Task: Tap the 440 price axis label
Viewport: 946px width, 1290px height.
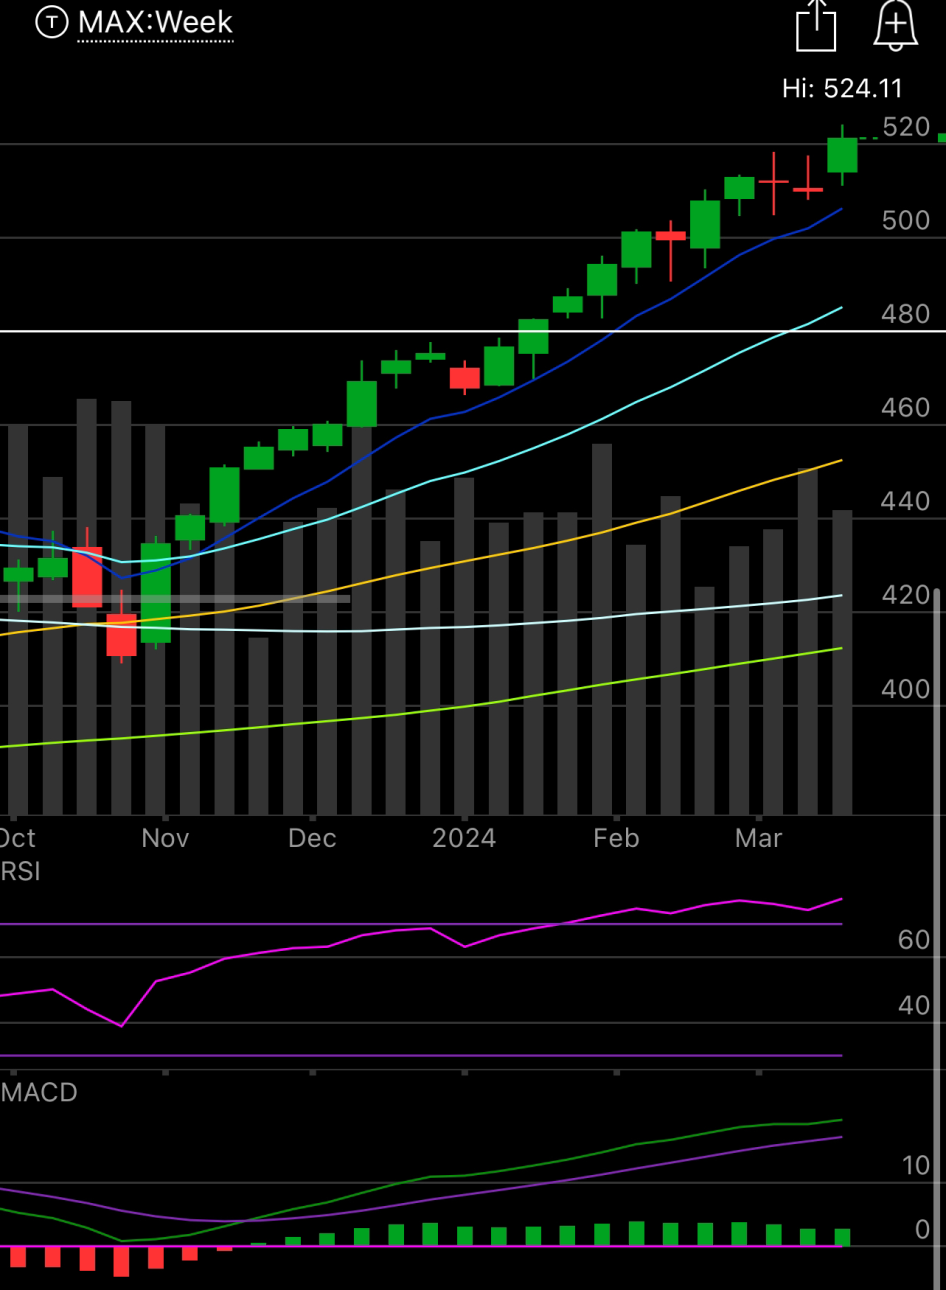Action: pyautogui.click(x=906, y=501)
